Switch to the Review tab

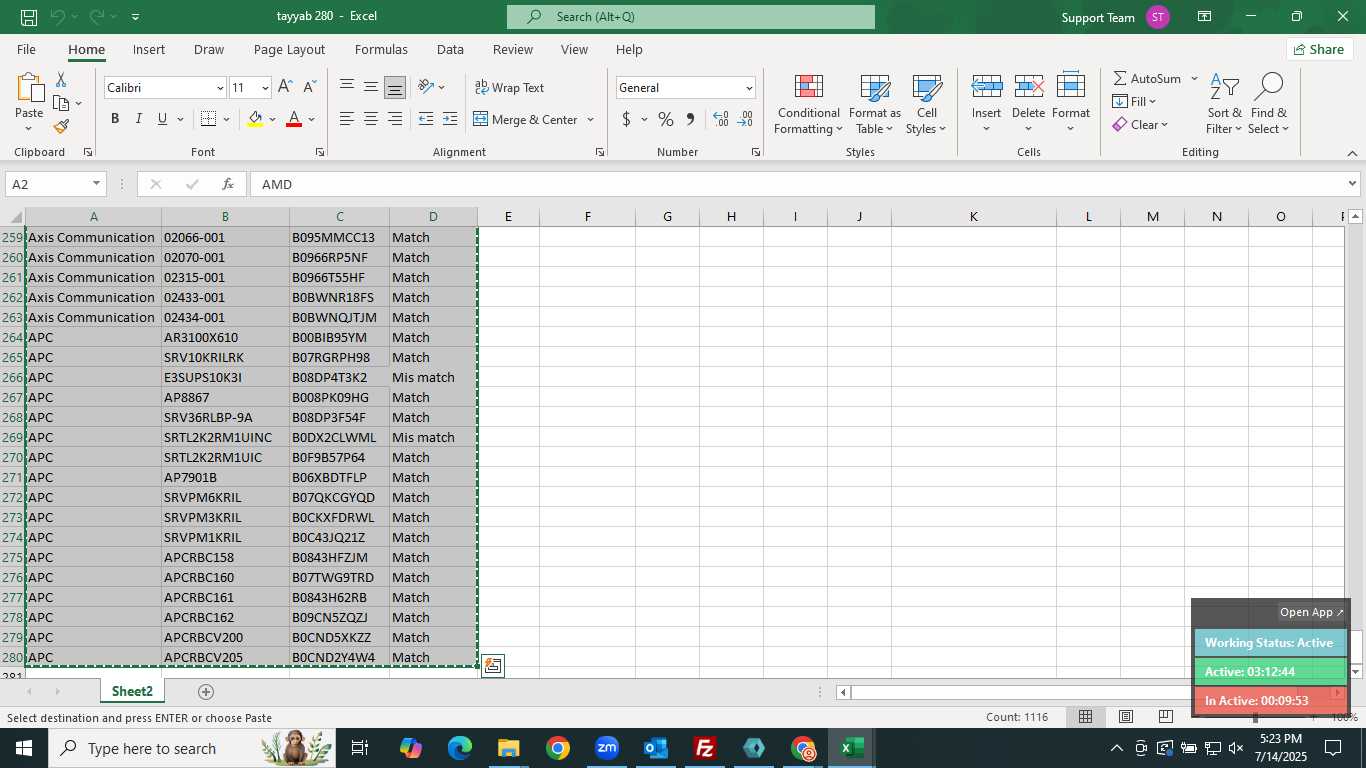click(x=512, y=49)
